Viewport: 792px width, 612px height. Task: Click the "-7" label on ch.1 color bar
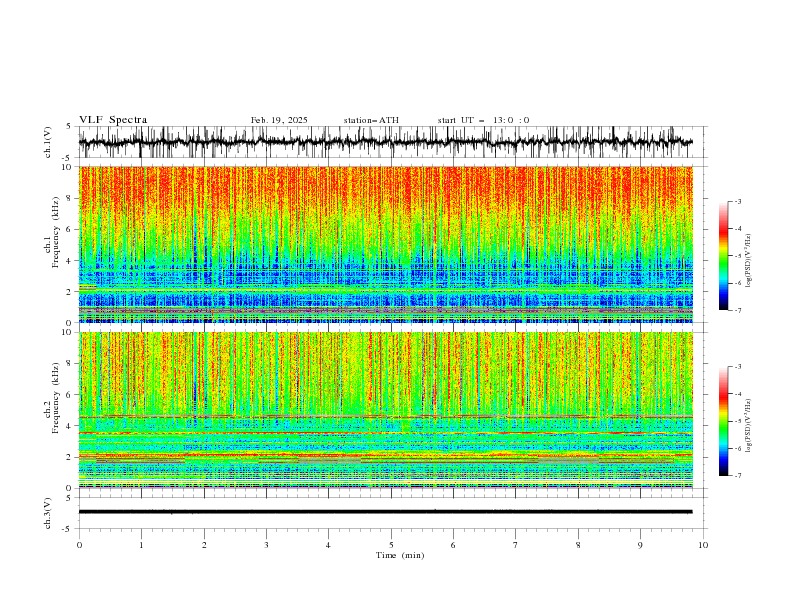coord(737,310)
